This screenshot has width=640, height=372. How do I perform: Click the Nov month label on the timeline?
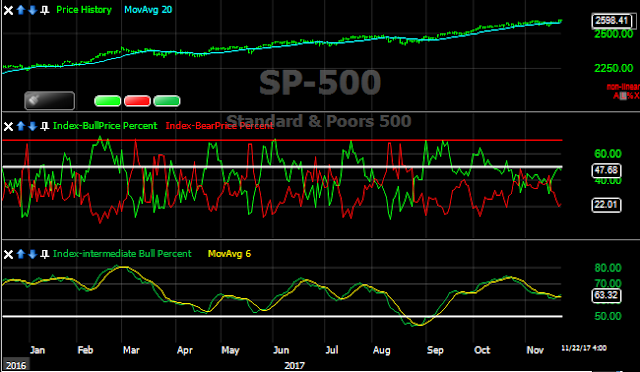(535, 350)
